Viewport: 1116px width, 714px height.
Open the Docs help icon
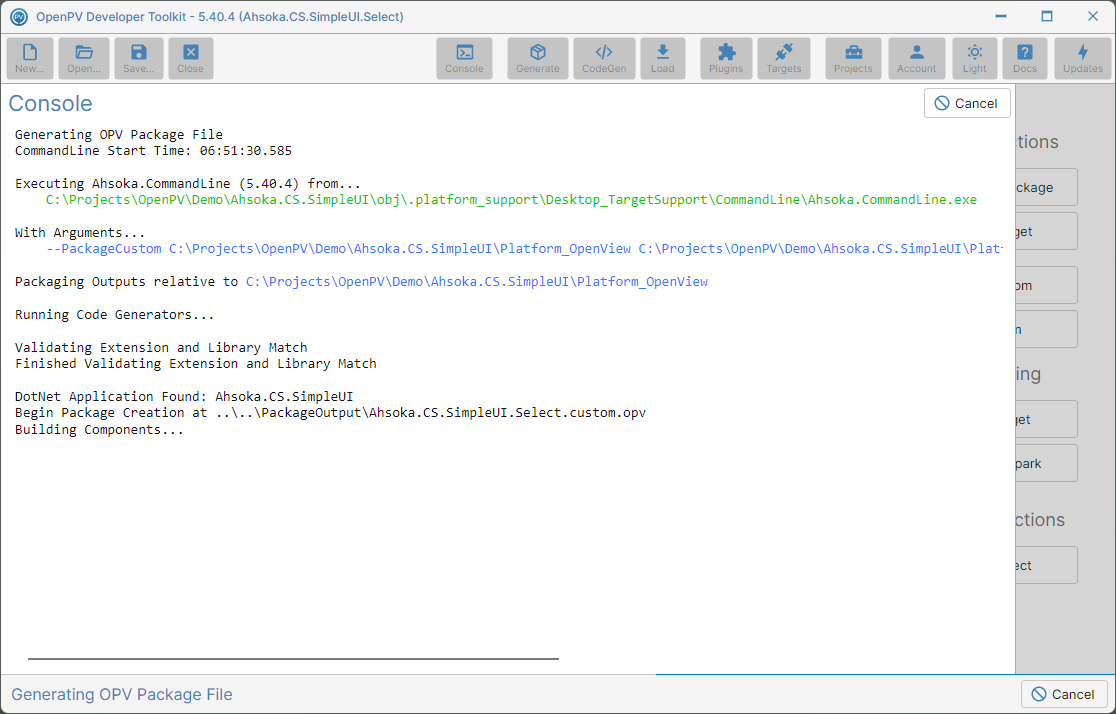click(x=1025, y=58)
